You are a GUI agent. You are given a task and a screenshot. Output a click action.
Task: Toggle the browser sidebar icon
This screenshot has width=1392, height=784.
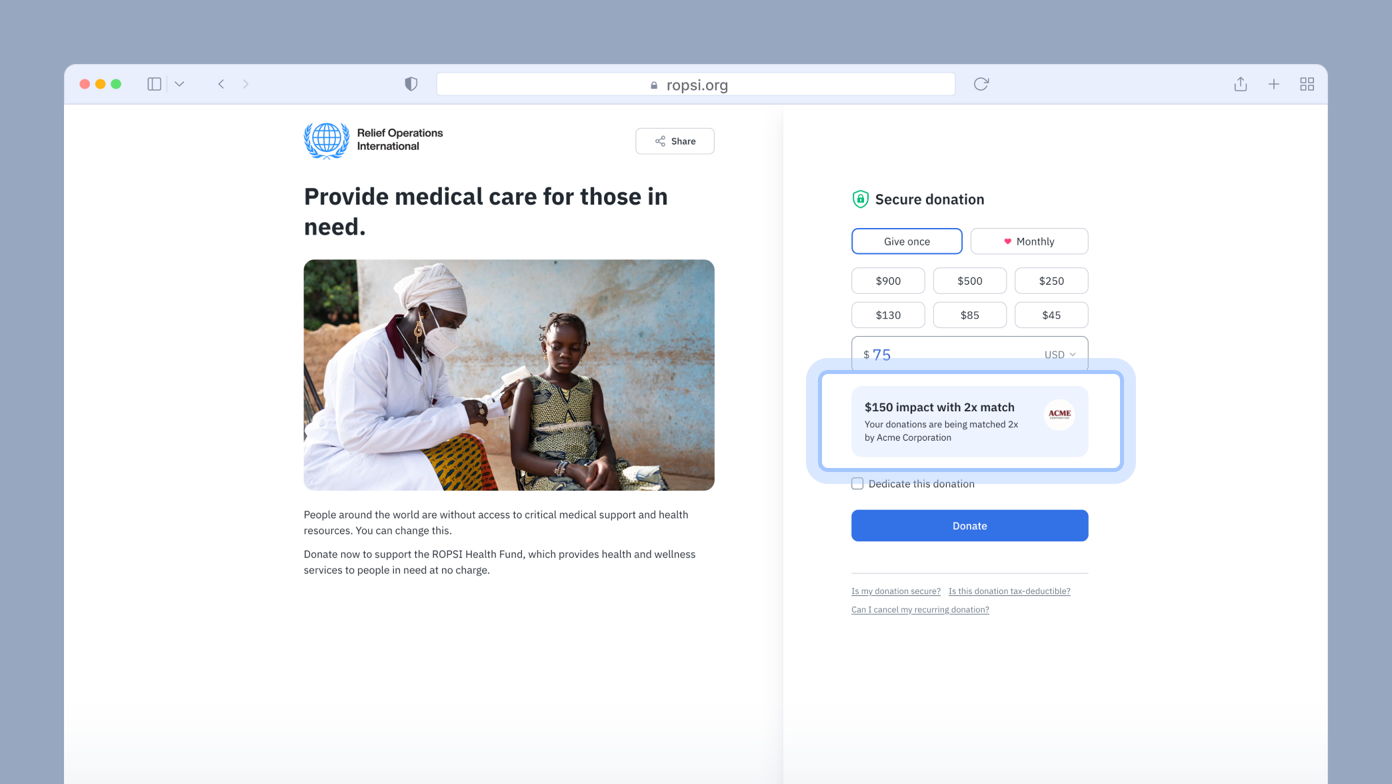point(153,84)
